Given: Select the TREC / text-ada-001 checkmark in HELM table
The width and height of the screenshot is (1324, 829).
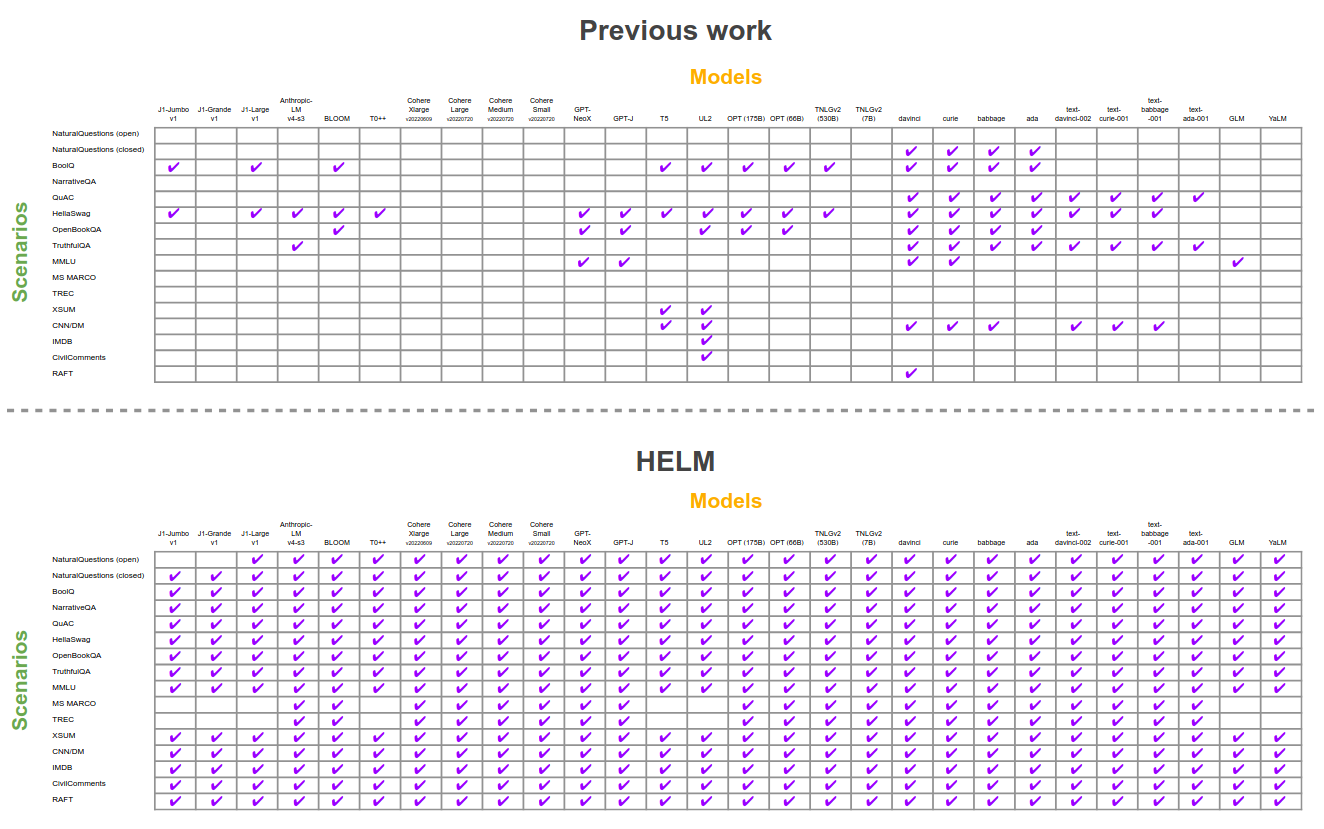Looking at the screenshot, I should point(1198,721).
